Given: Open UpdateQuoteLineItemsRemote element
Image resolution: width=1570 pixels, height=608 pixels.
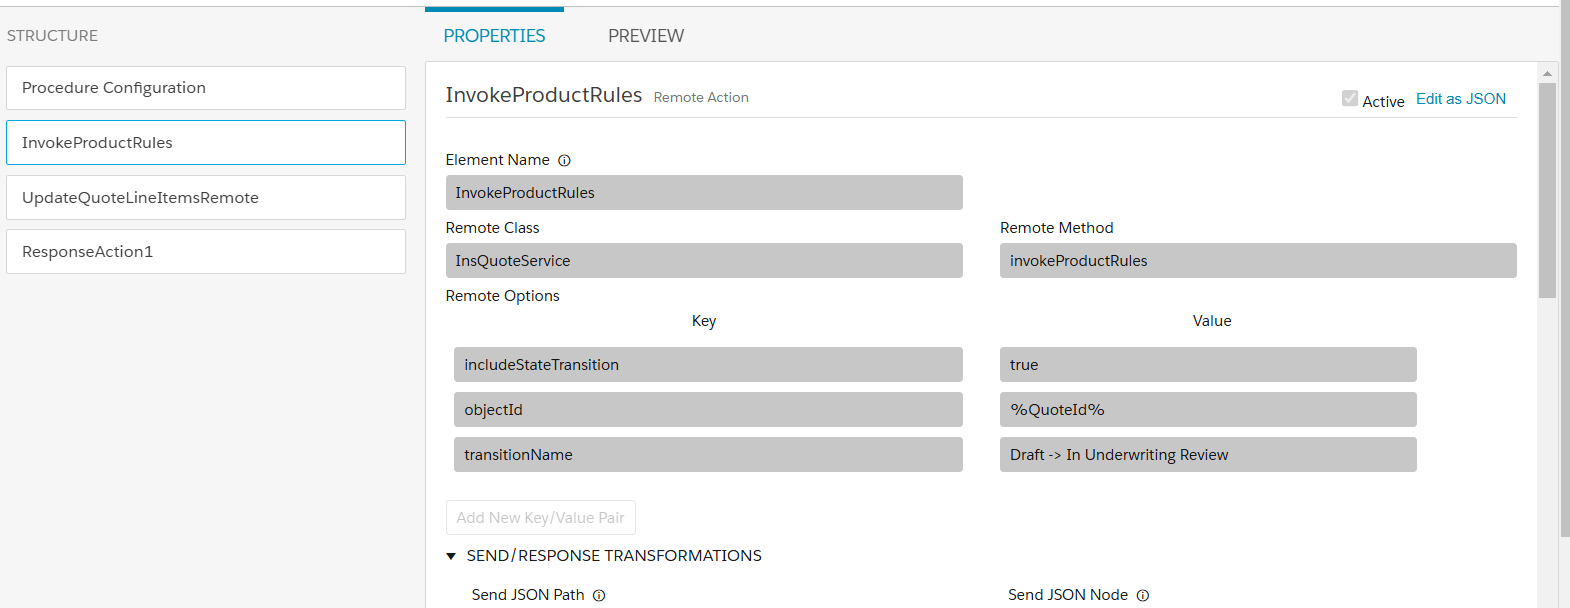Looking at the screenshot, I should (206, 198).
